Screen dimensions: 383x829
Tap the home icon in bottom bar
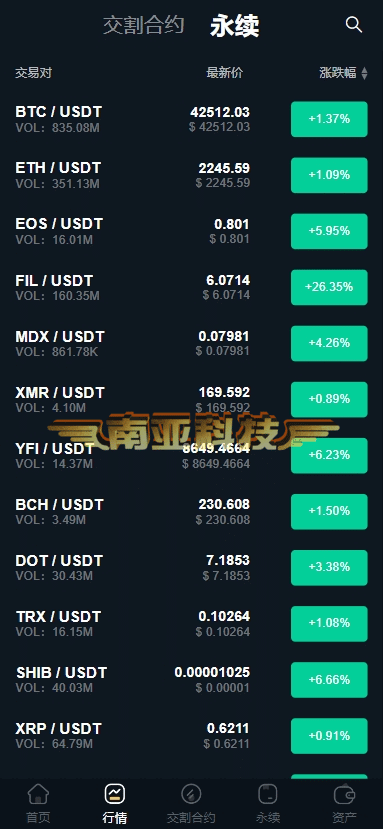tap(38, 794)
